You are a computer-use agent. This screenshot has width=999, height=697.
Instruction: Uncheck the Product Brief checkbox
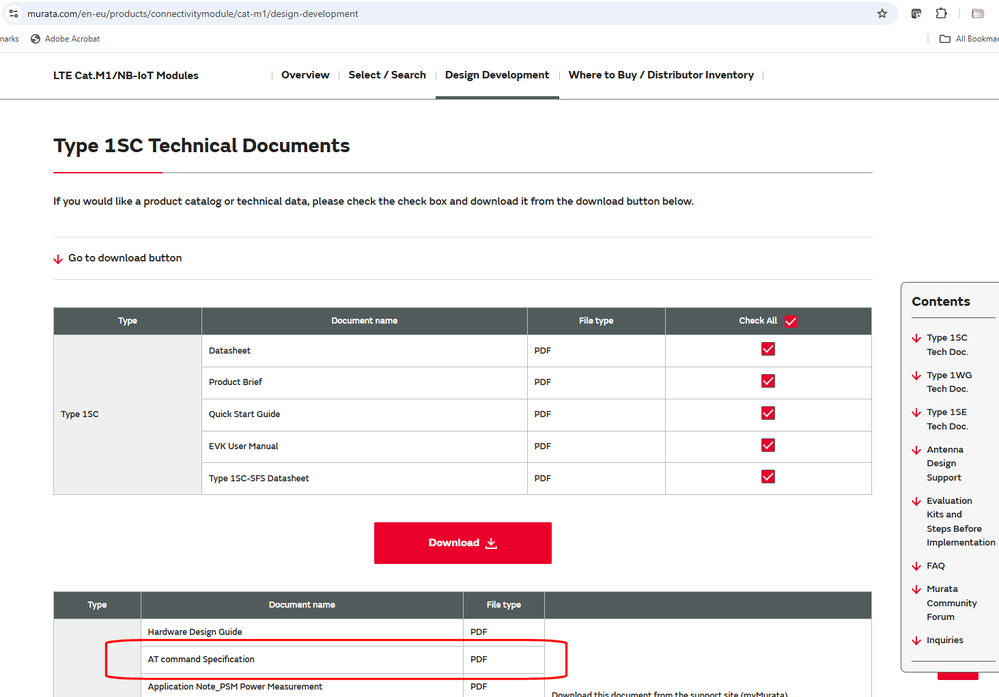[x=768, y=381]
